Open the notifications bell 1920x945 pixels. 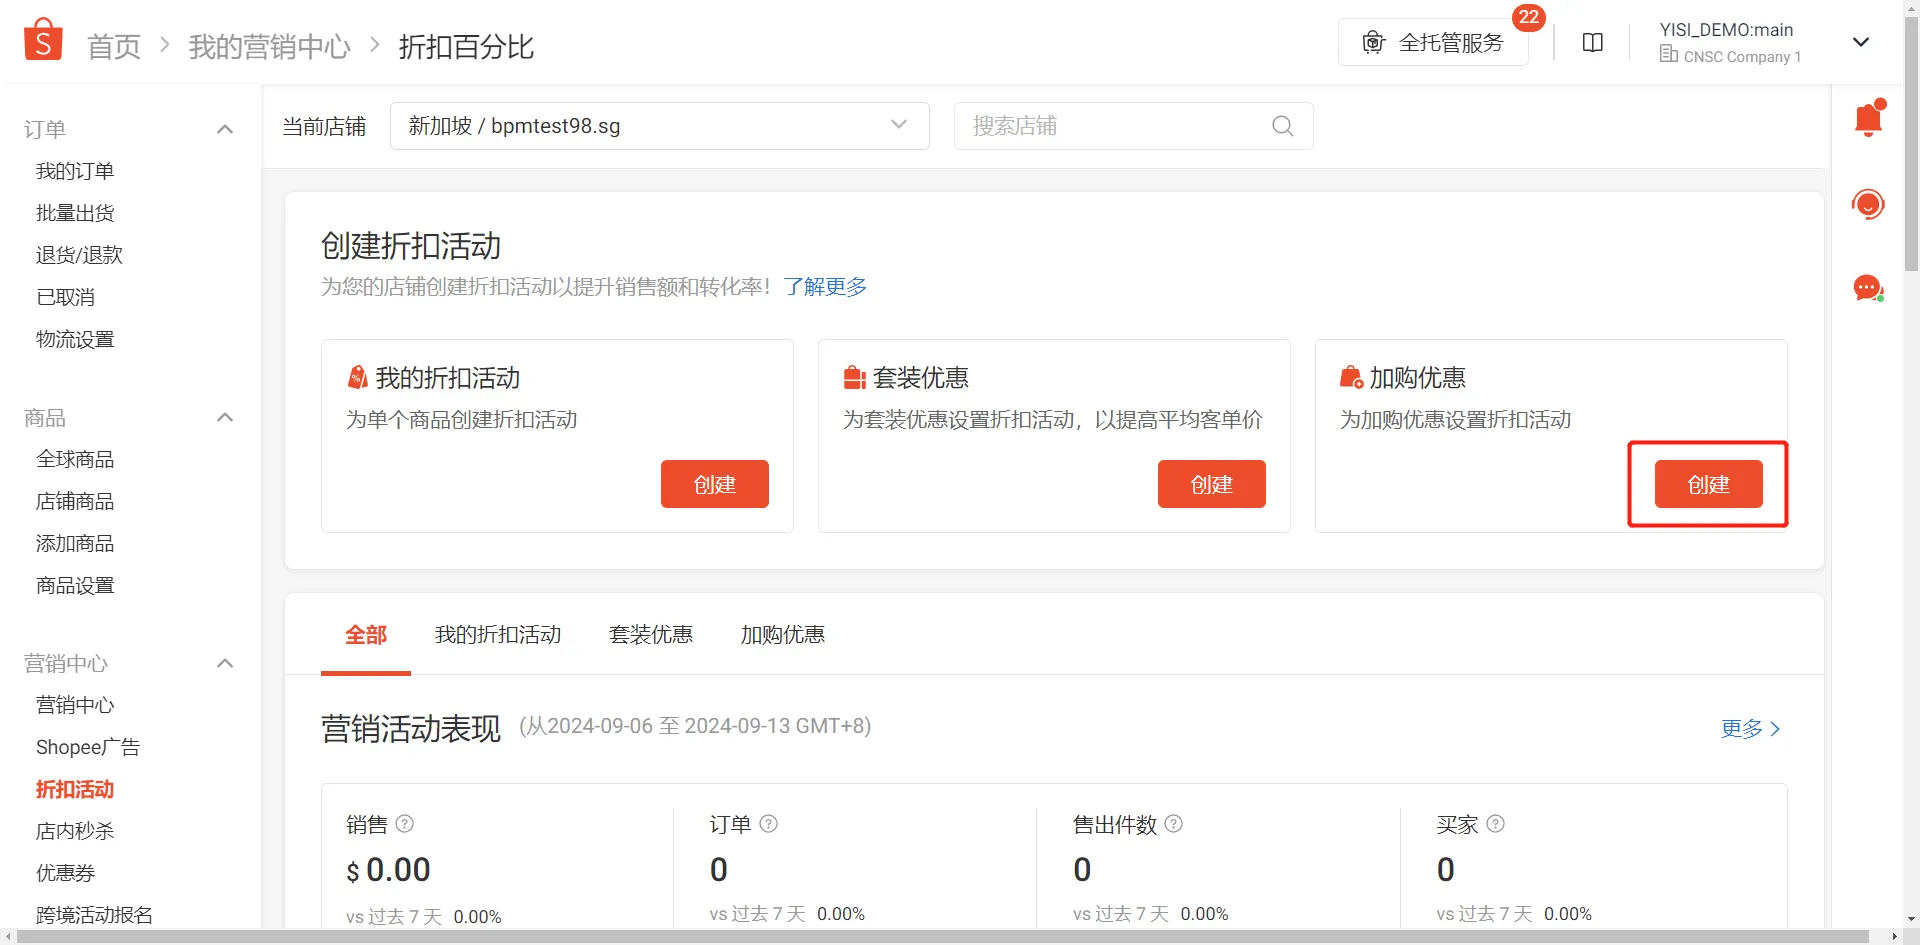pos(1868,118)
